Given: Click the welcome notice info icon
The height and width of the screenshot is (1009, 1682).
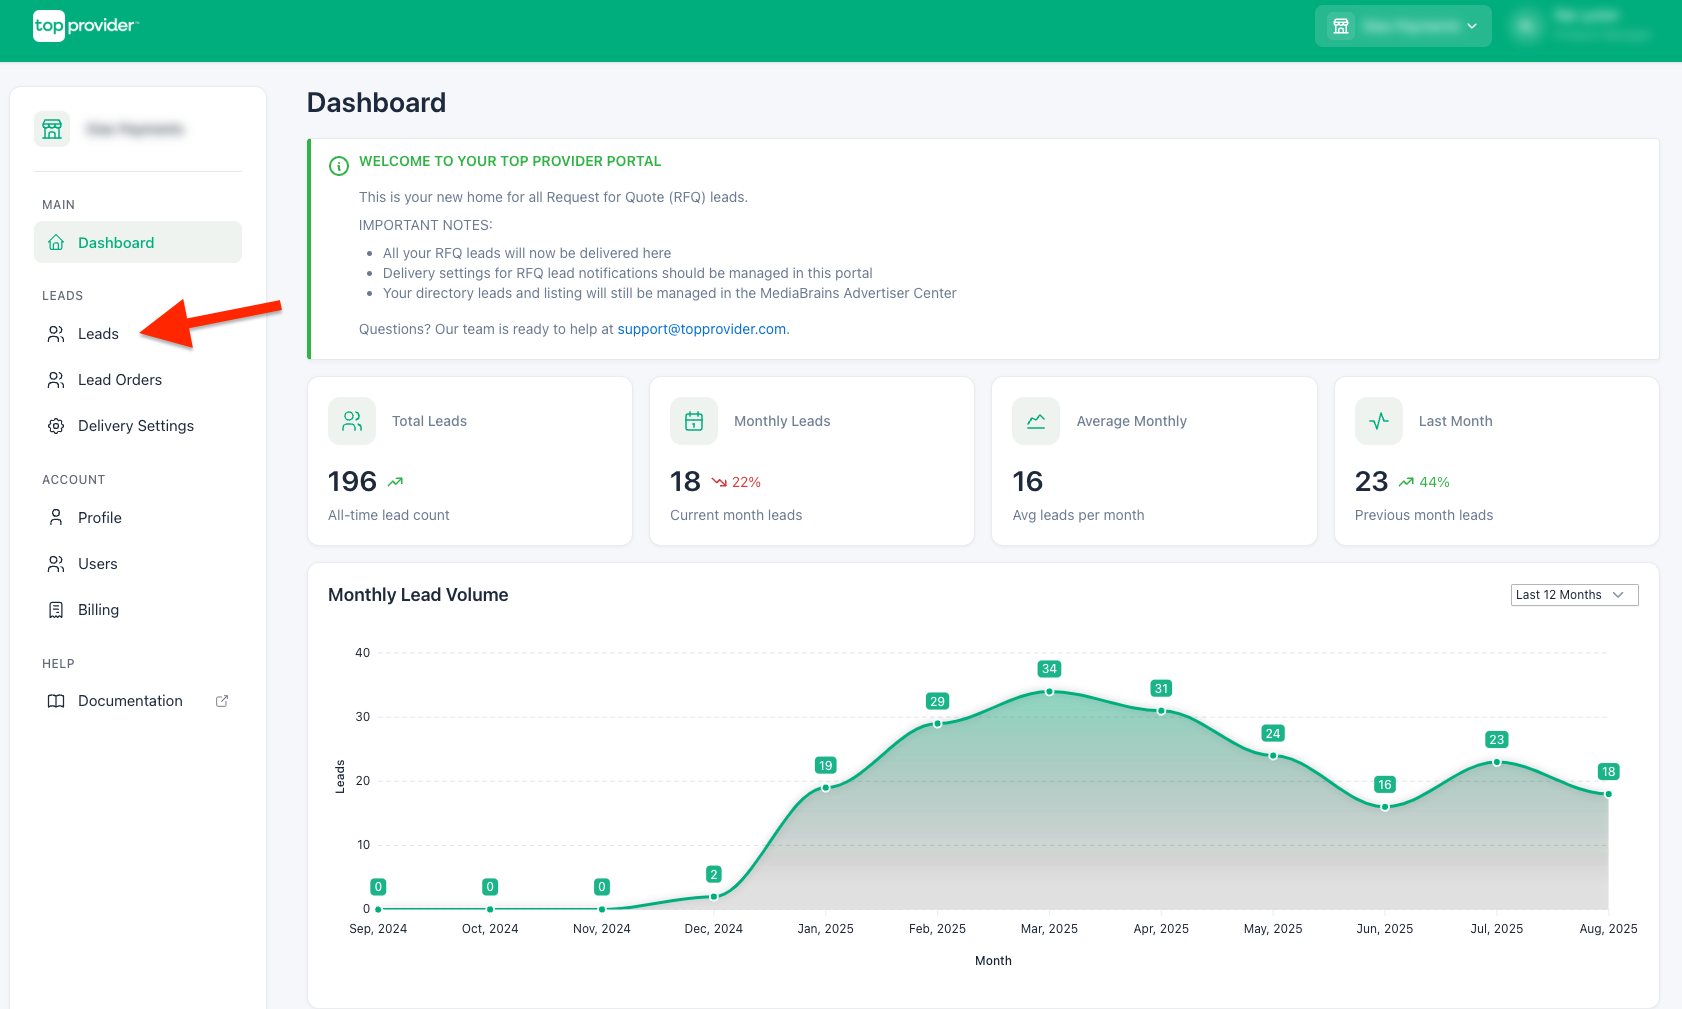Looking at the screenshot, I should [339, 166].
